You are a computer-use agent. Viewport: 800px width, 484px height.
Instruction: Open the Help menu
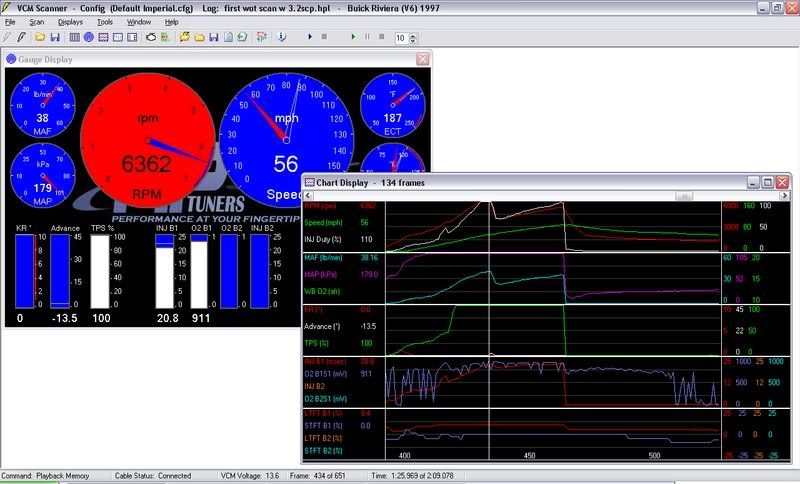(171, 22)
